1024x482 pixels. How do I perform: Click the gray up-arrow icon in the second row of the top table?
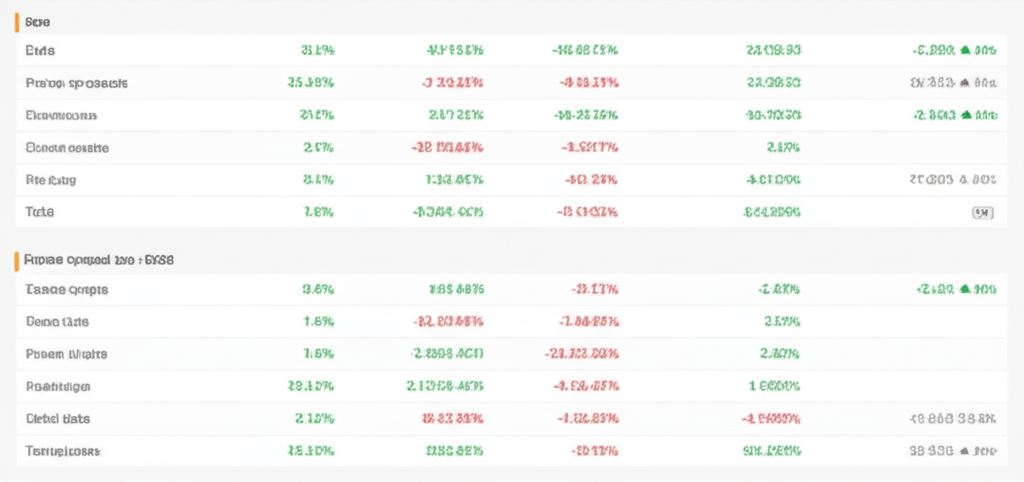pyautogui.click(x=965, y=83)
